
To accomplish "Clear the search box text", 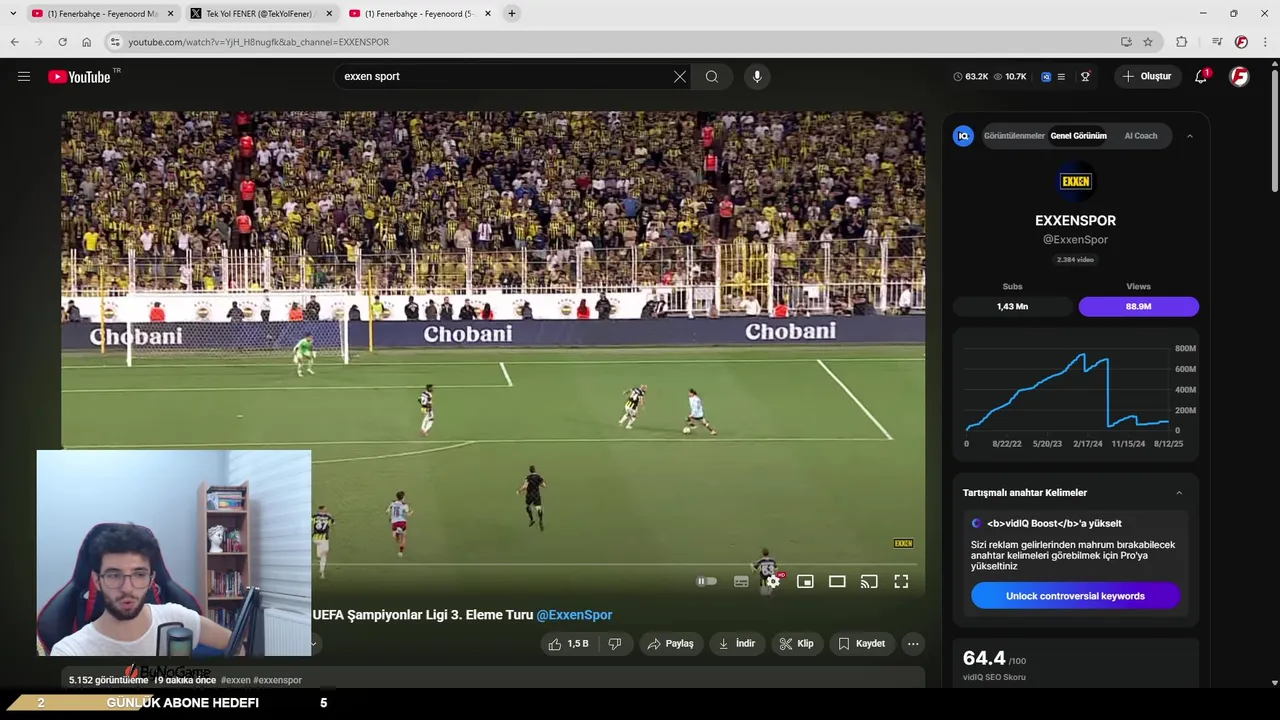I will click(x=680, y=76).
